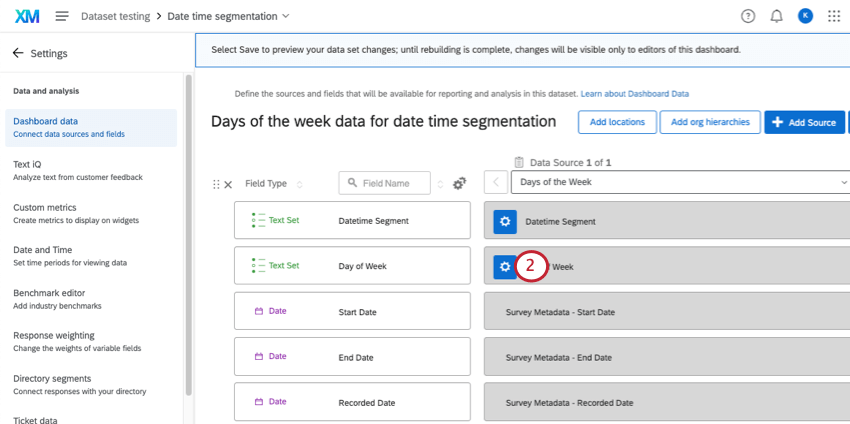Sort by Field Type arrows
The width and height of the screenshot is (850, 424).
(299, 184)
